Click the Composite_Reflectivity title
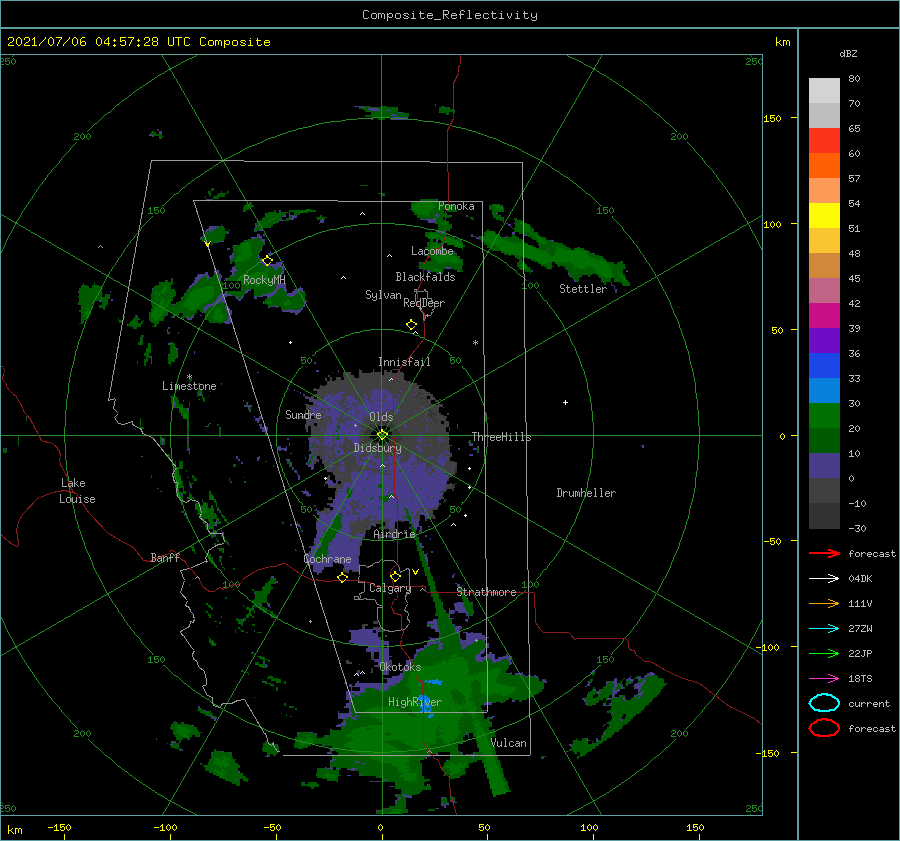The width and height of the screenshot is (900, 841). (x=450, y=15)
